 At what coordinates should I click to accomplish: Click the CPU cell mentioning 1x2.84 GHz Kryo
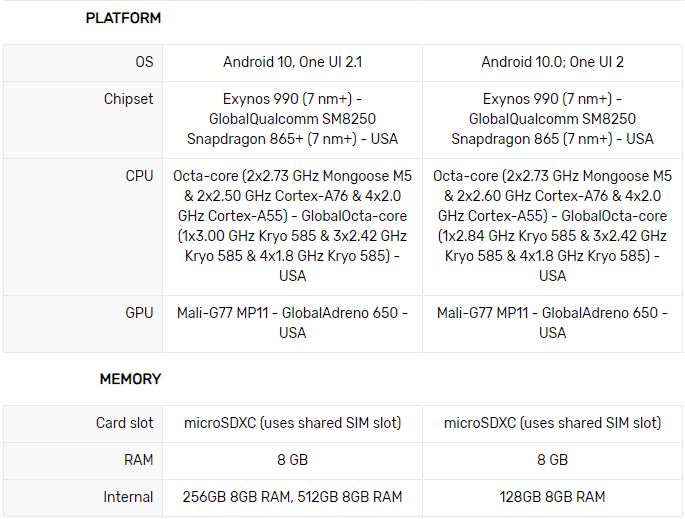[x=552, y=226]
